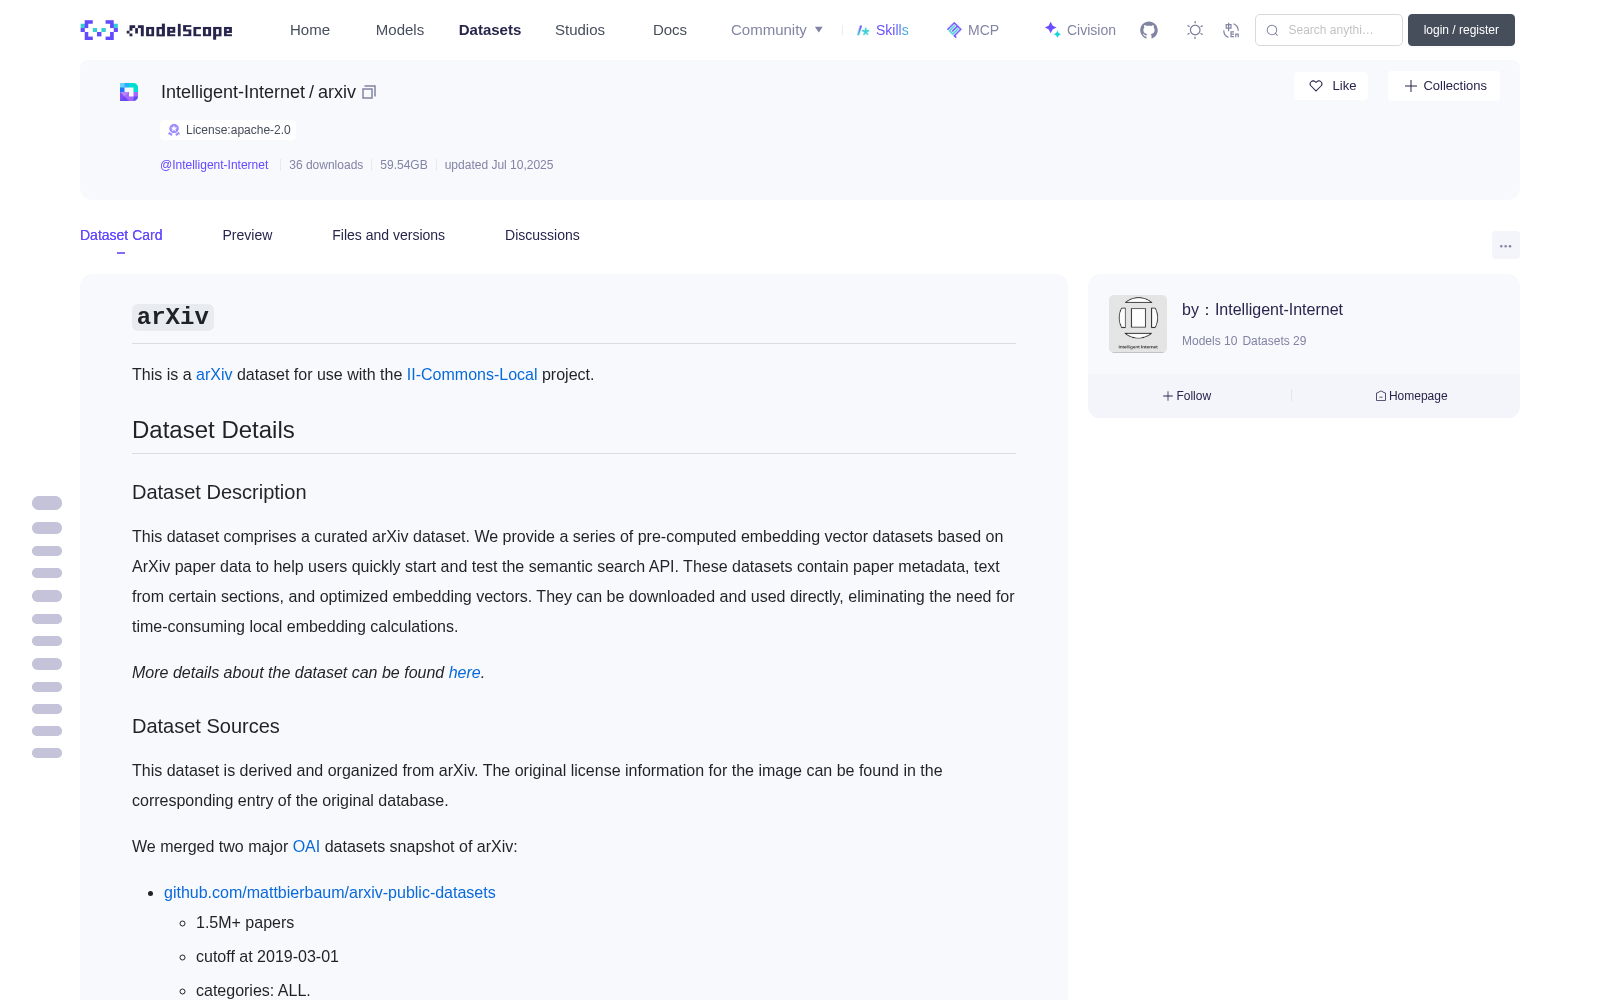The width and height of the screenshot is (1600, 1000).
Task: Open the Models section
Action: pyautogui.click(x=400, y=30)
